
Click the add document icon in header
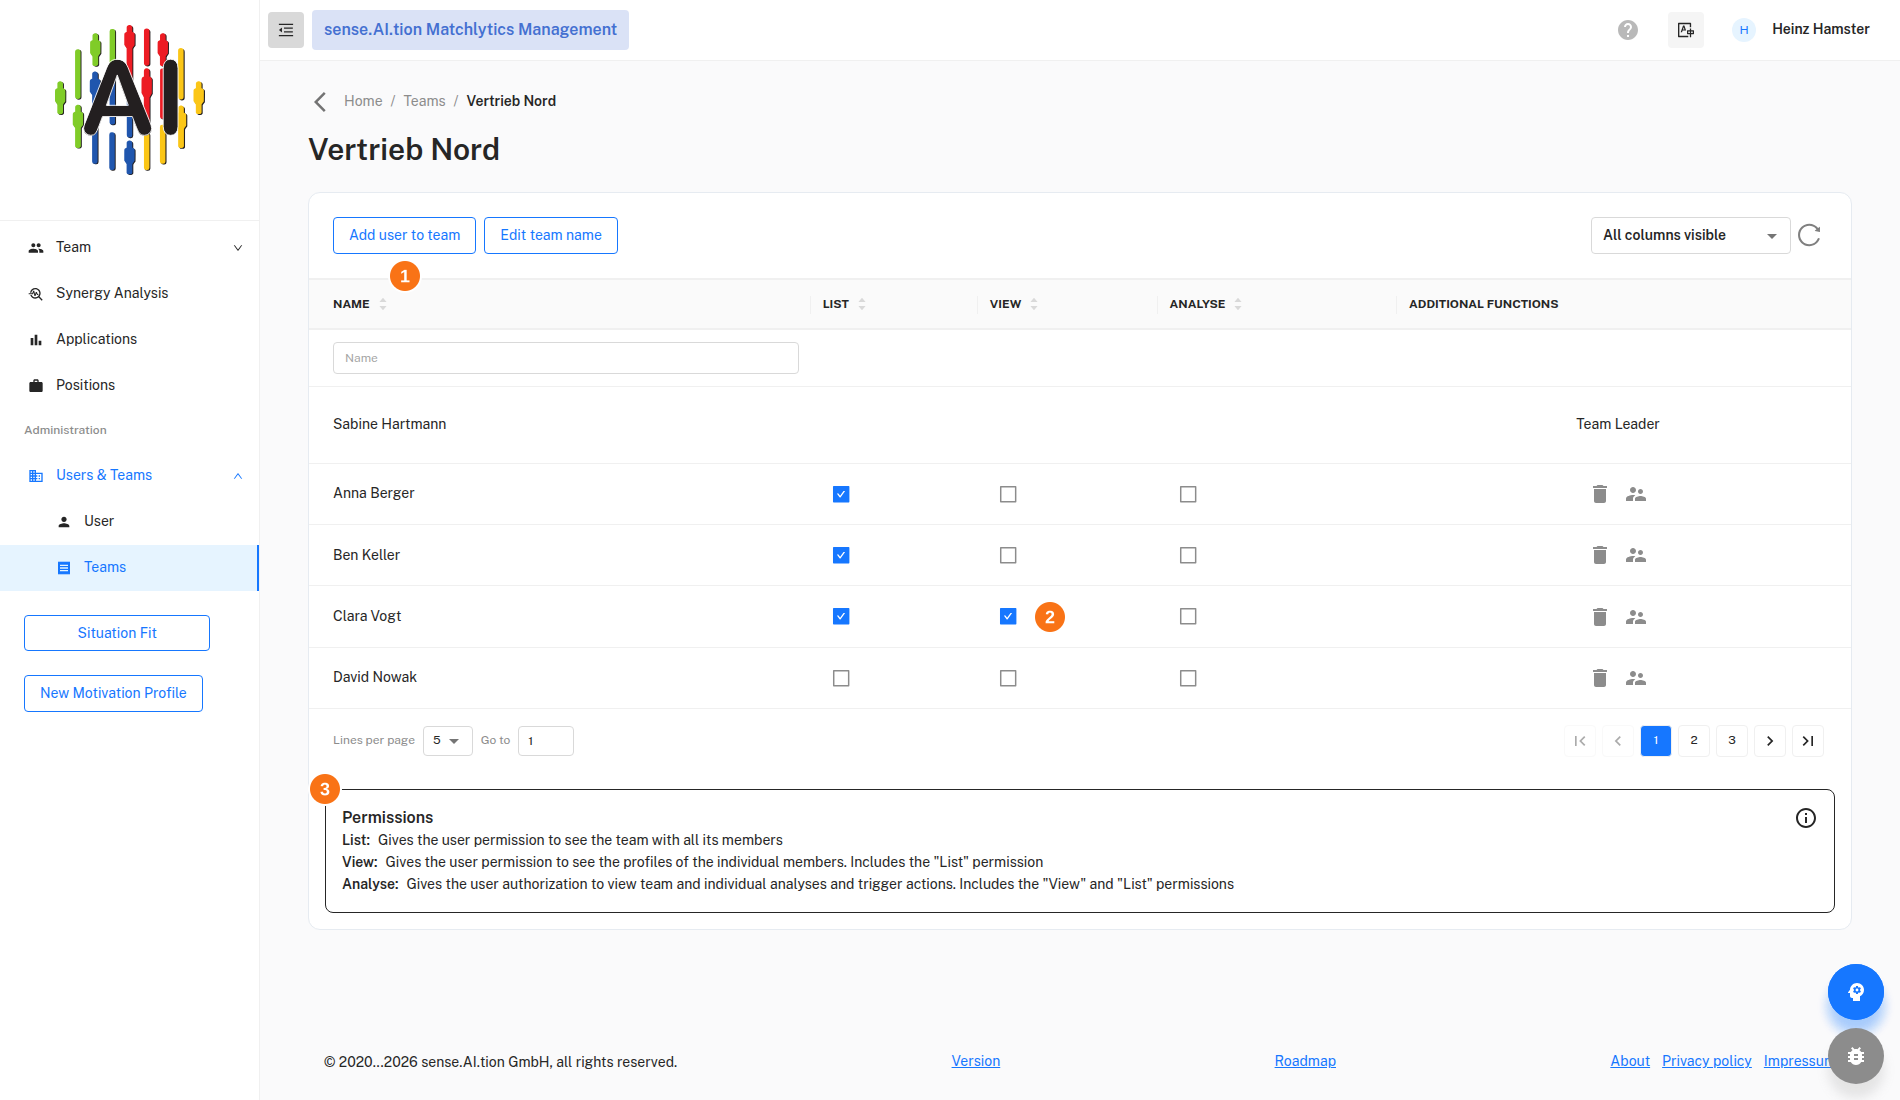[x=1686, y=30]
